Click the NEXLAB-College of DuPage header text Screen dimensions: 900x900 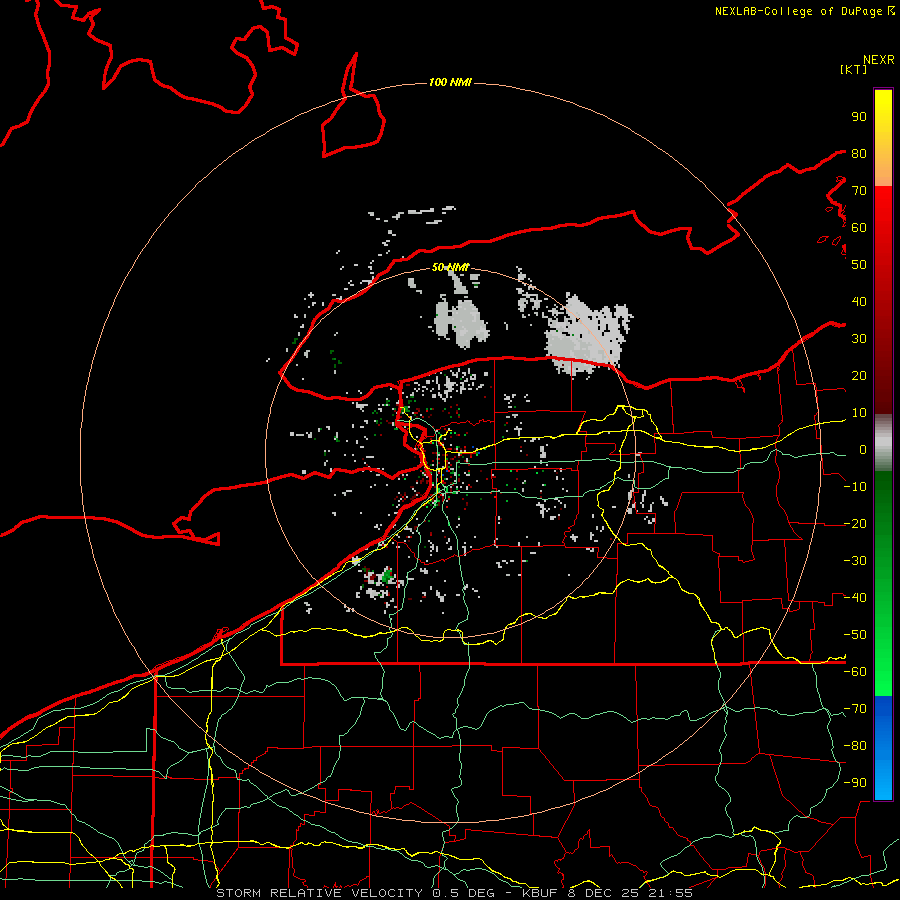tap(798, 11)
